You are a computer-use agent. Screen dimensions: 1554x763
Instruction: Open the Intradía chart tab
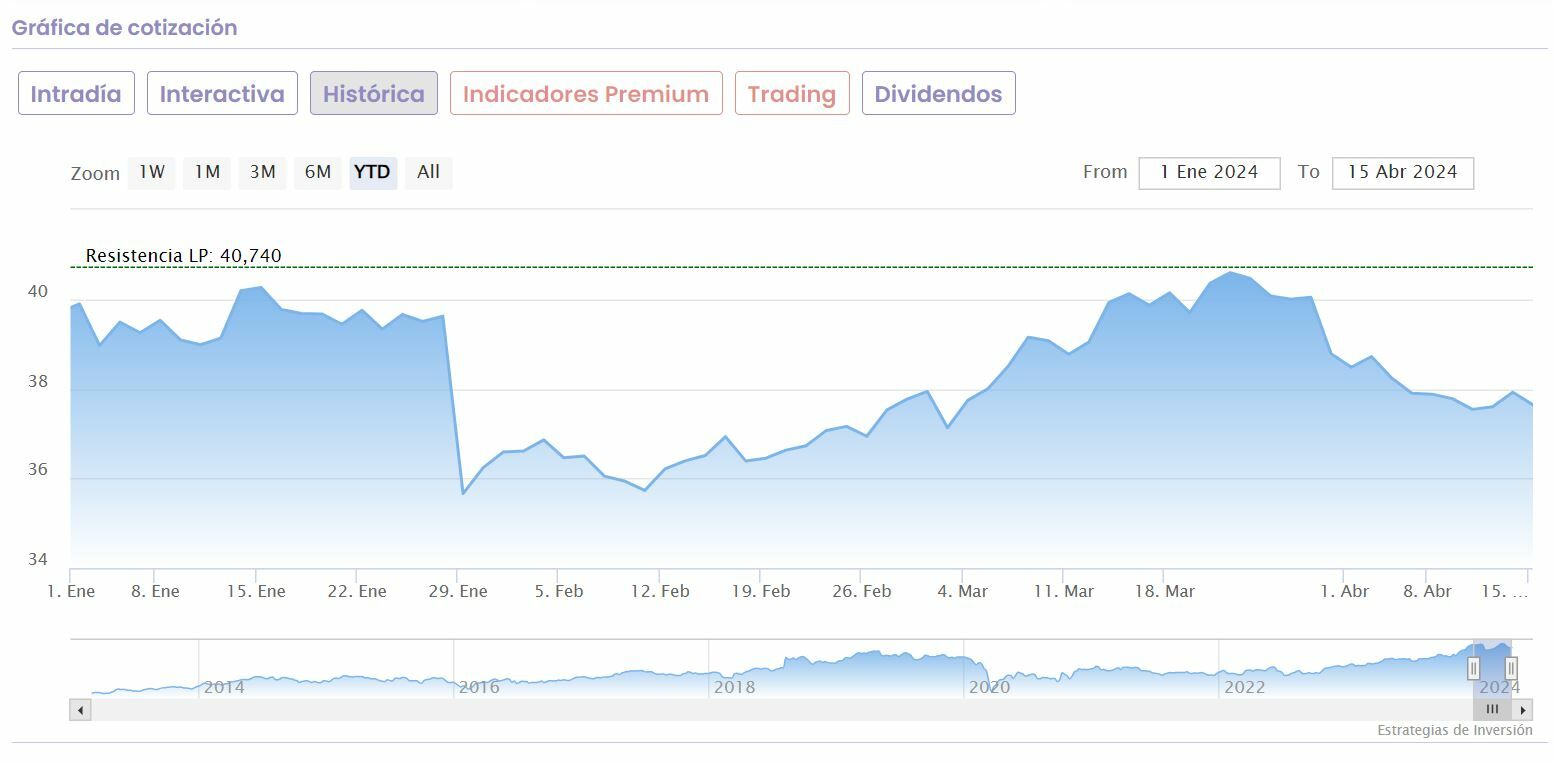76,94
